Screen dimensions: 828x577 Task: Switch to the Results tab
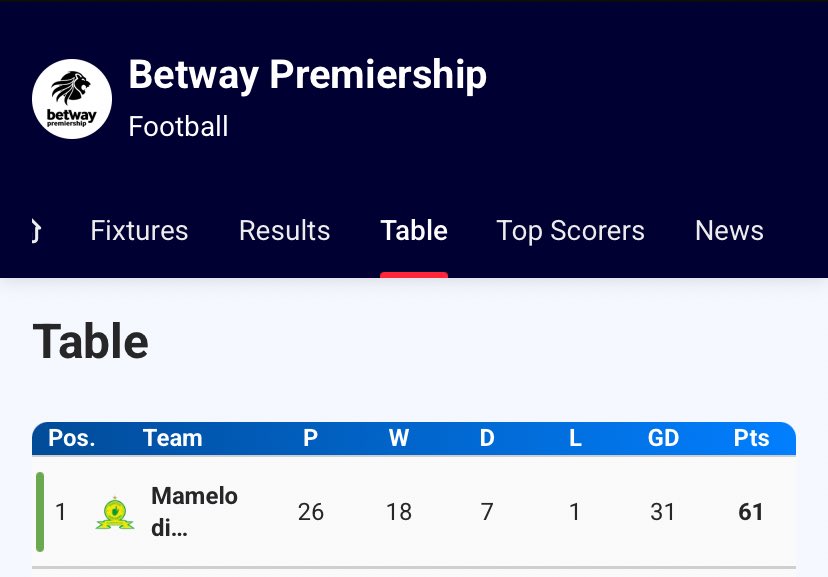tap(285, 231)
